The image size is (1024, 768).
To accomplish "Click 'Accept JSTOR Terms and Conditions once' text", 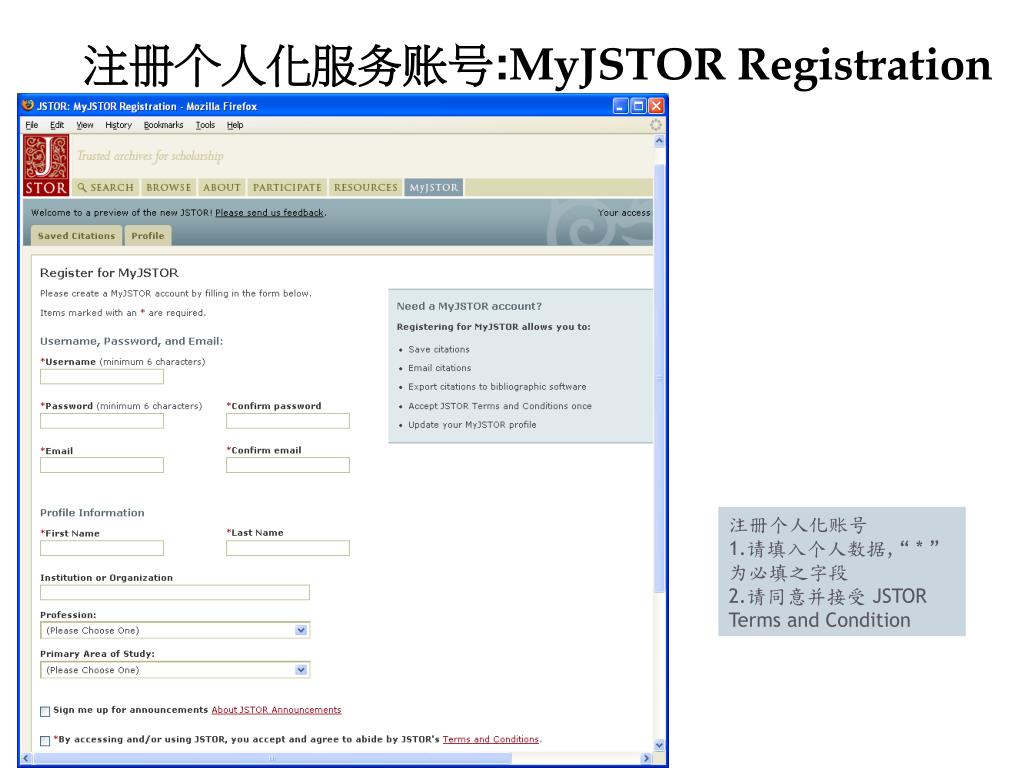I will (x=500, y=406).
